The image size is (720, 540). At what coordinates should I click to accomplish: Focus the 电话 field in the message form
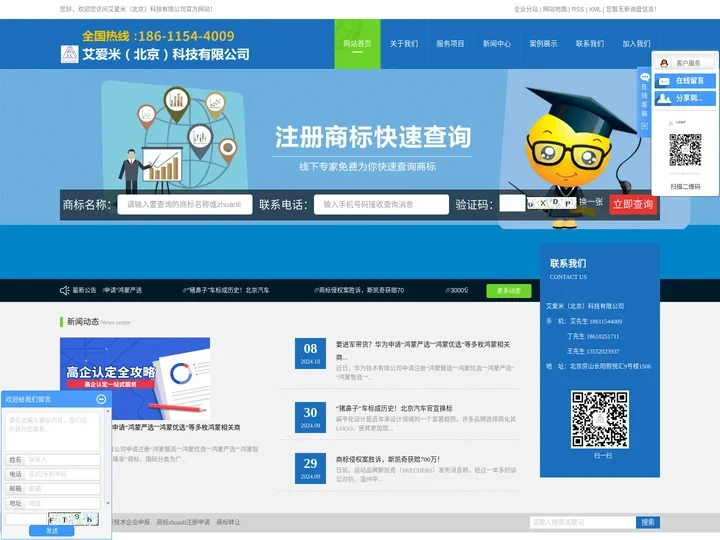(x=63, y=474)
